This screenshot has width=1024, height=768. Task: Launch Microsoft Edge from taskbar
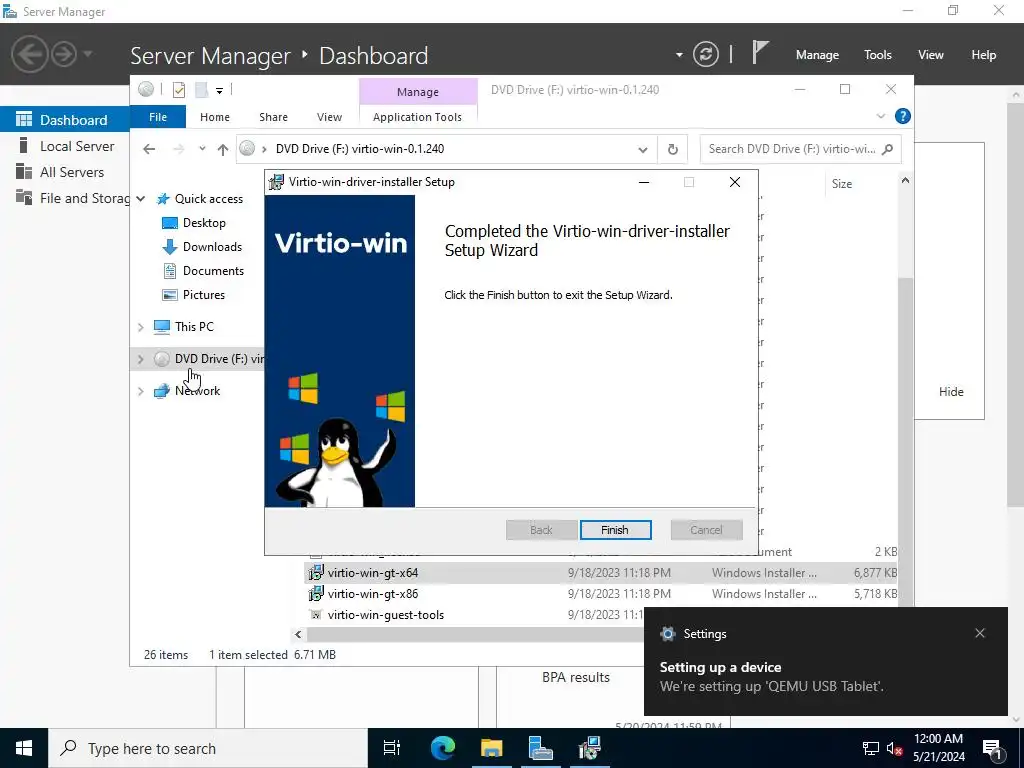(x=442, y=748)
